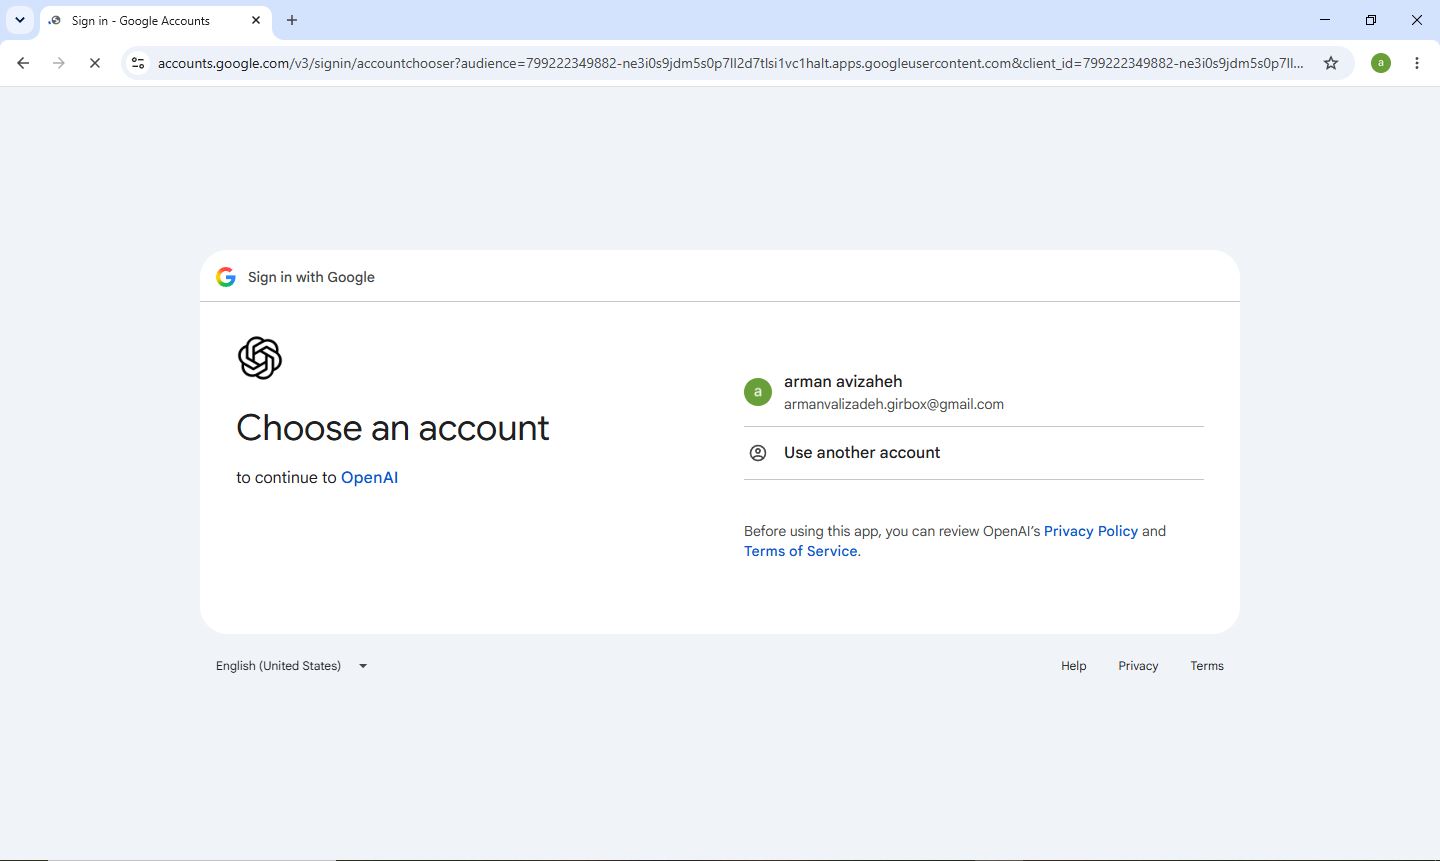View site information icon in address bar
Image resolution: width=1440 pixels, height=861 pixels.
[138, 63]
